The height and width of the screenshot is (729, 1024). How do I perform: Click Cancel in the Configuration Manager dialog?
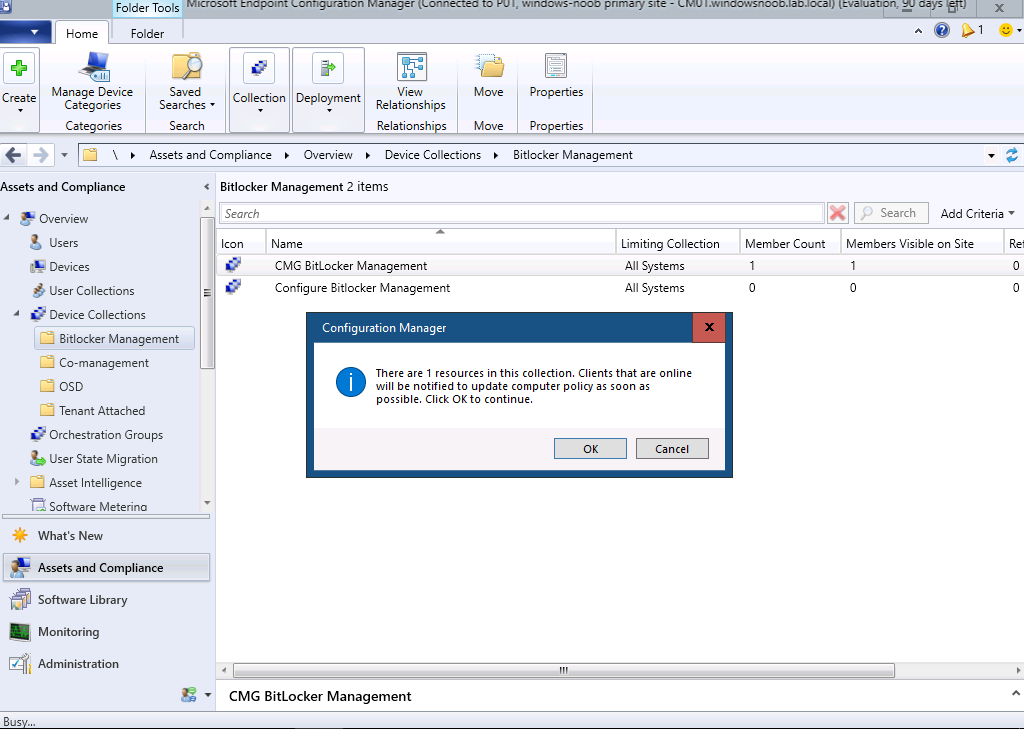tap(672, 449)
